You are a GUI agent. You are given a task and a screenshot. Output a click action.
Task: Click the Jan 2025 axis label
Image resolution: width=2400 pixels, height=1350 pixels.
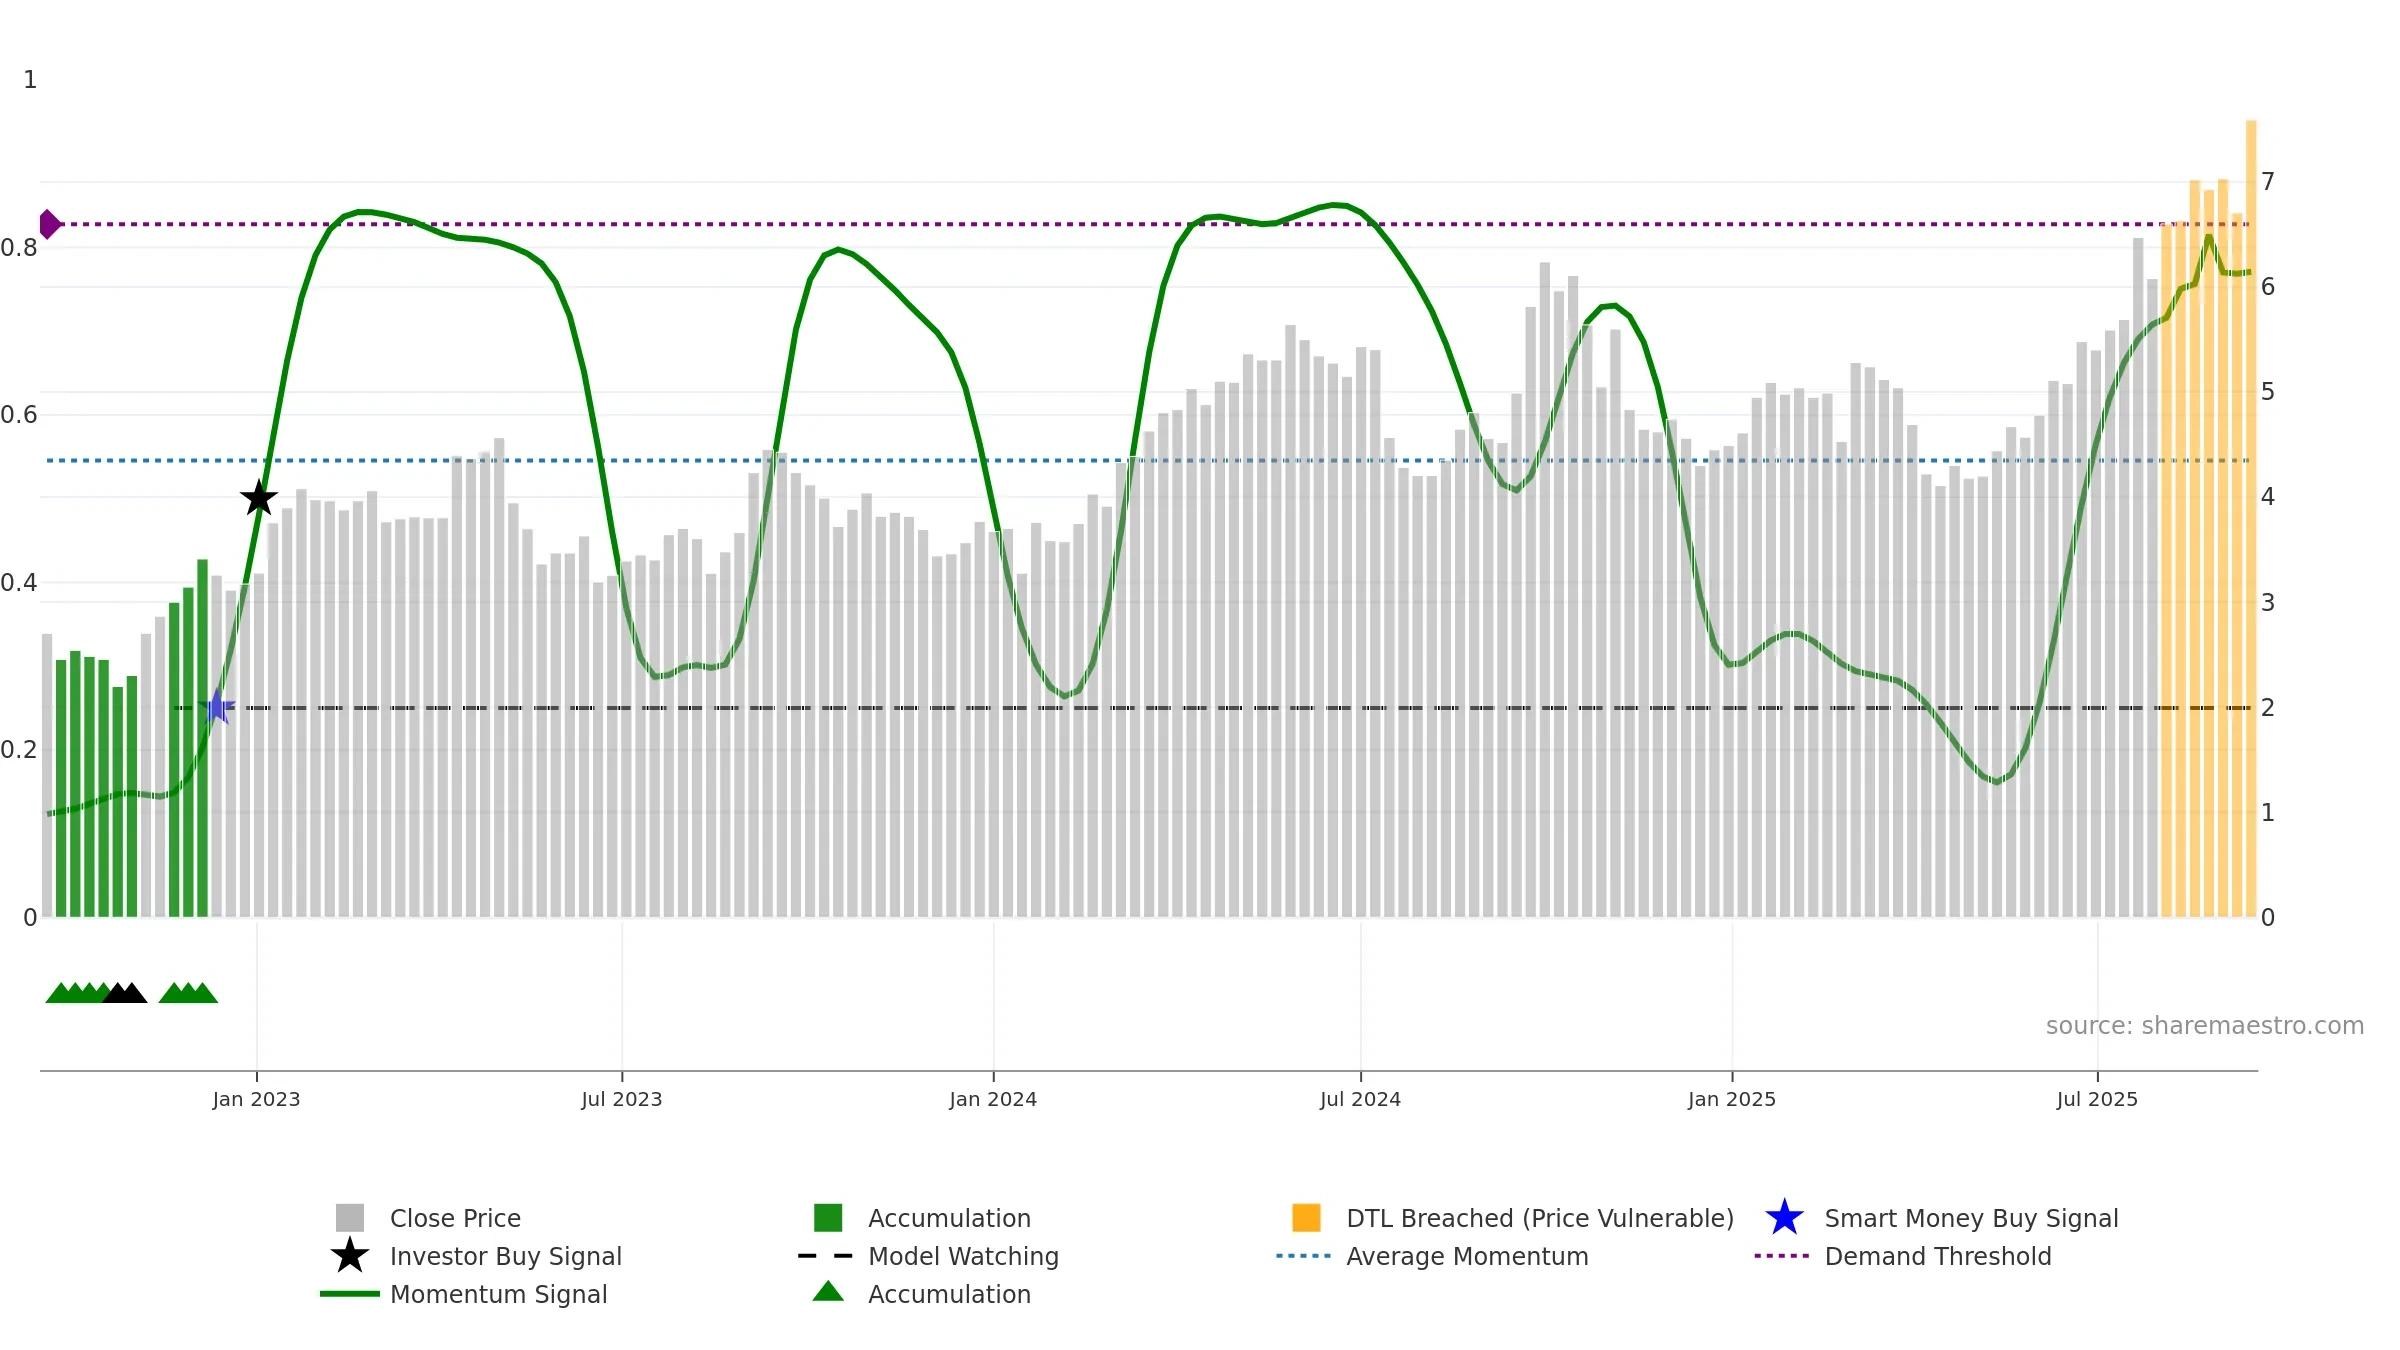(x=1732, y=1100)
